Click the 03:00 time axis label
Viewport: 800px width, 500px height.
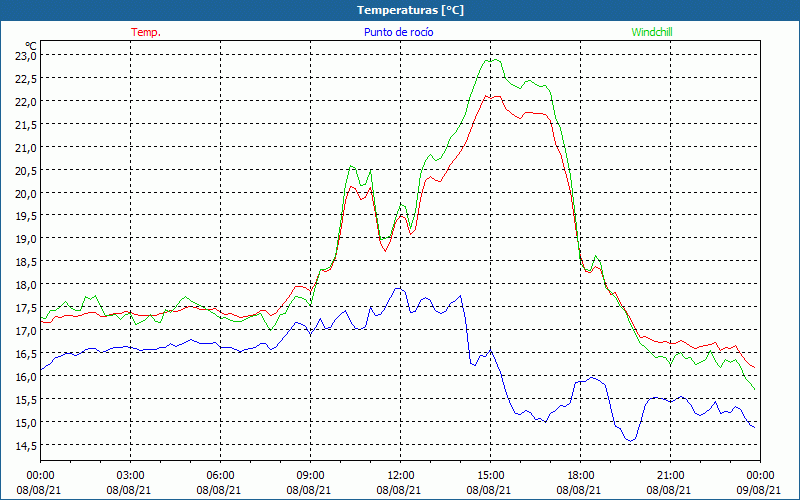coord(131,476)
